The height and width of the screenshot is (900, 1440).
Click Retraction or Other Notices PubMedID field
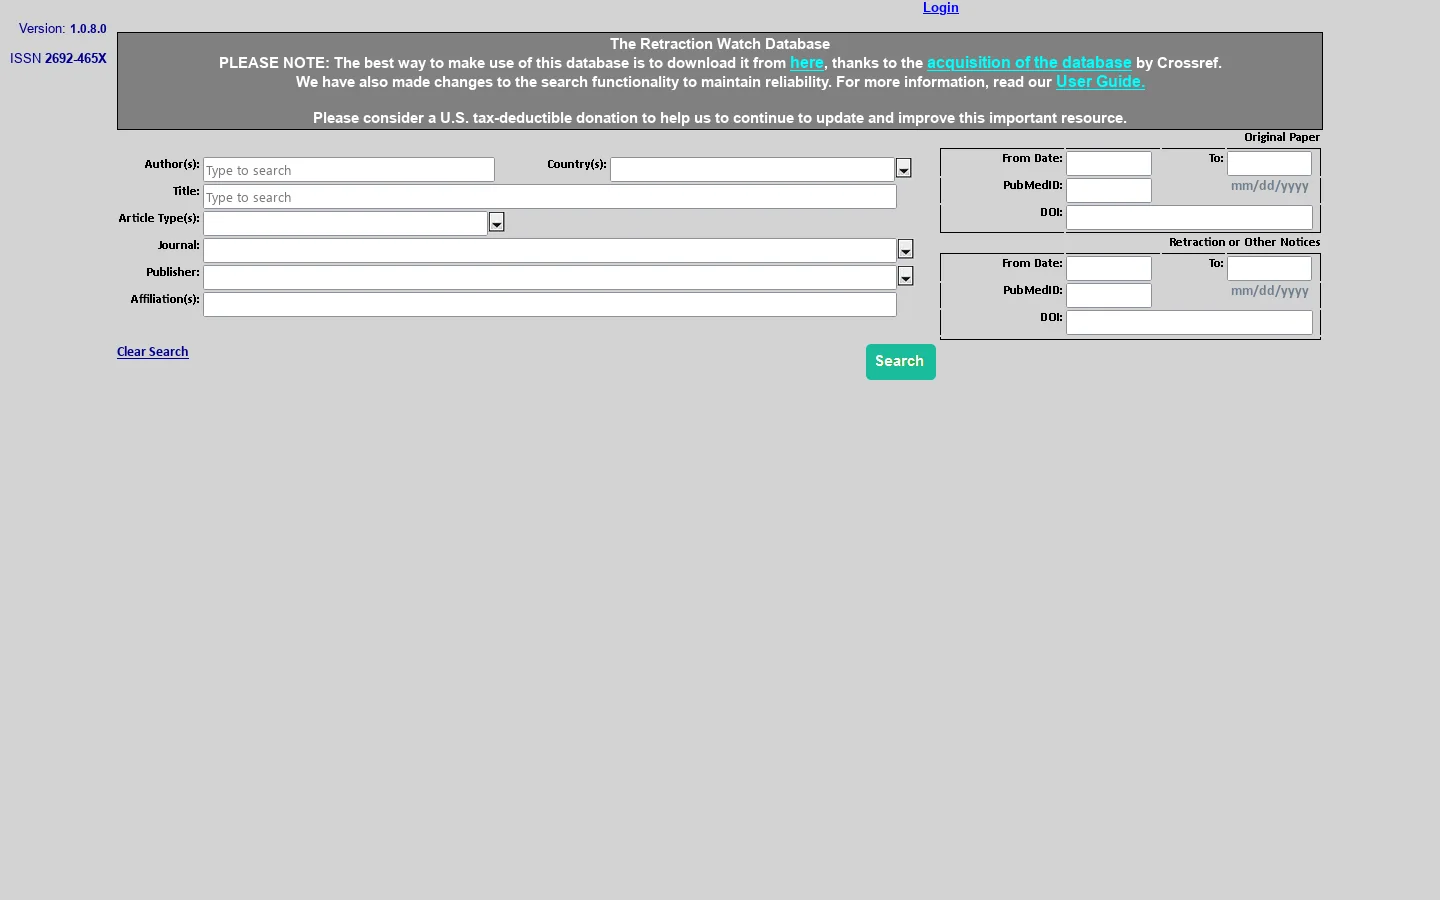tap(1109, 296)
